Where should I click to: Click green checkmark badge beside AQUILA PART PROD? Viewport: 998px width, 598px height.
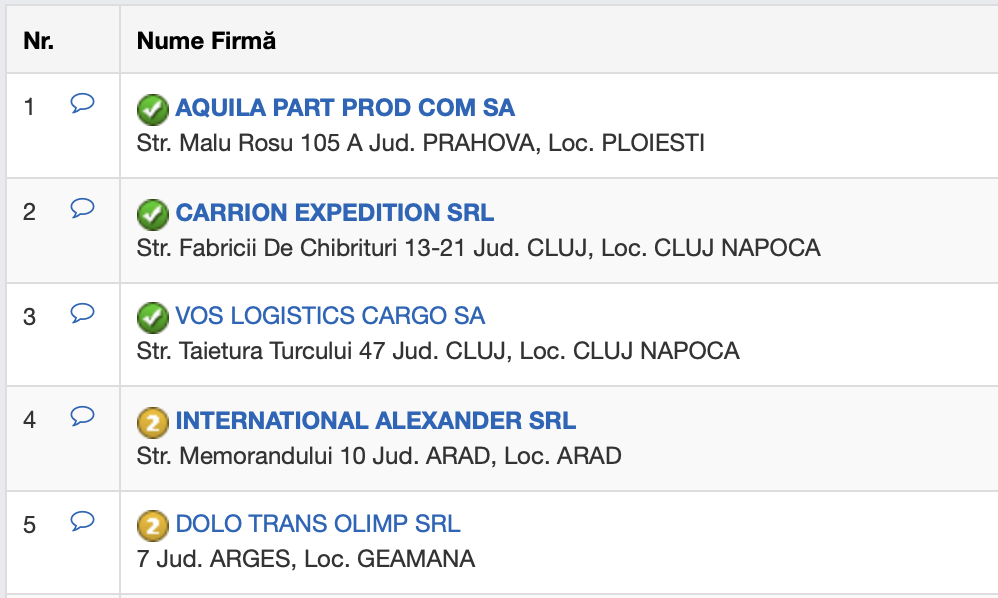click(152, 108)
